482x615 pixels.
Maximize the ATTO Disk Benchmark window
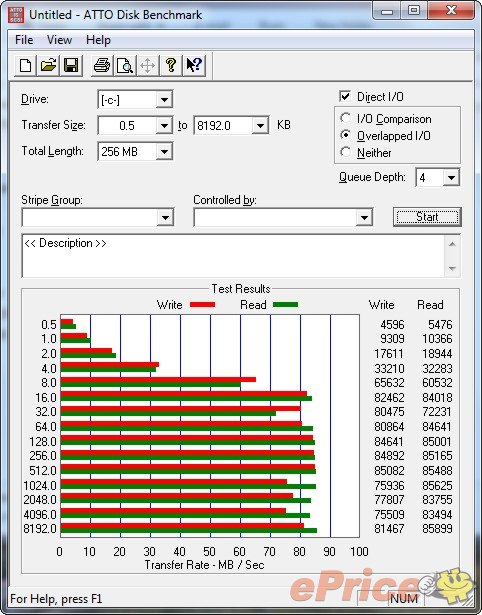click(414, 11)
